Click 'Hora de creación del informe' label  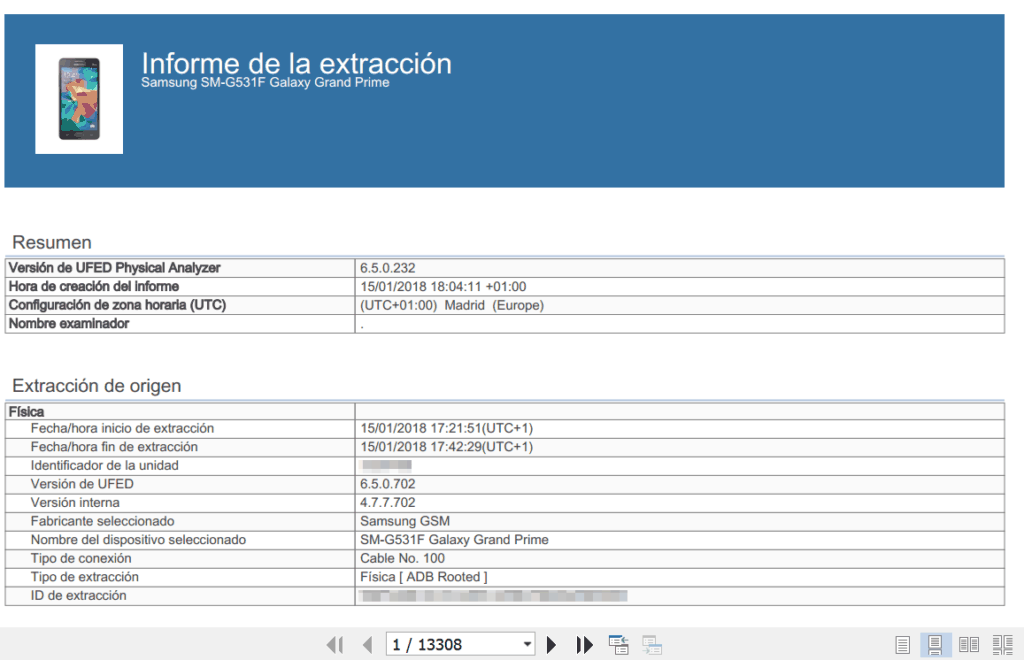click(x=93, y=287)
